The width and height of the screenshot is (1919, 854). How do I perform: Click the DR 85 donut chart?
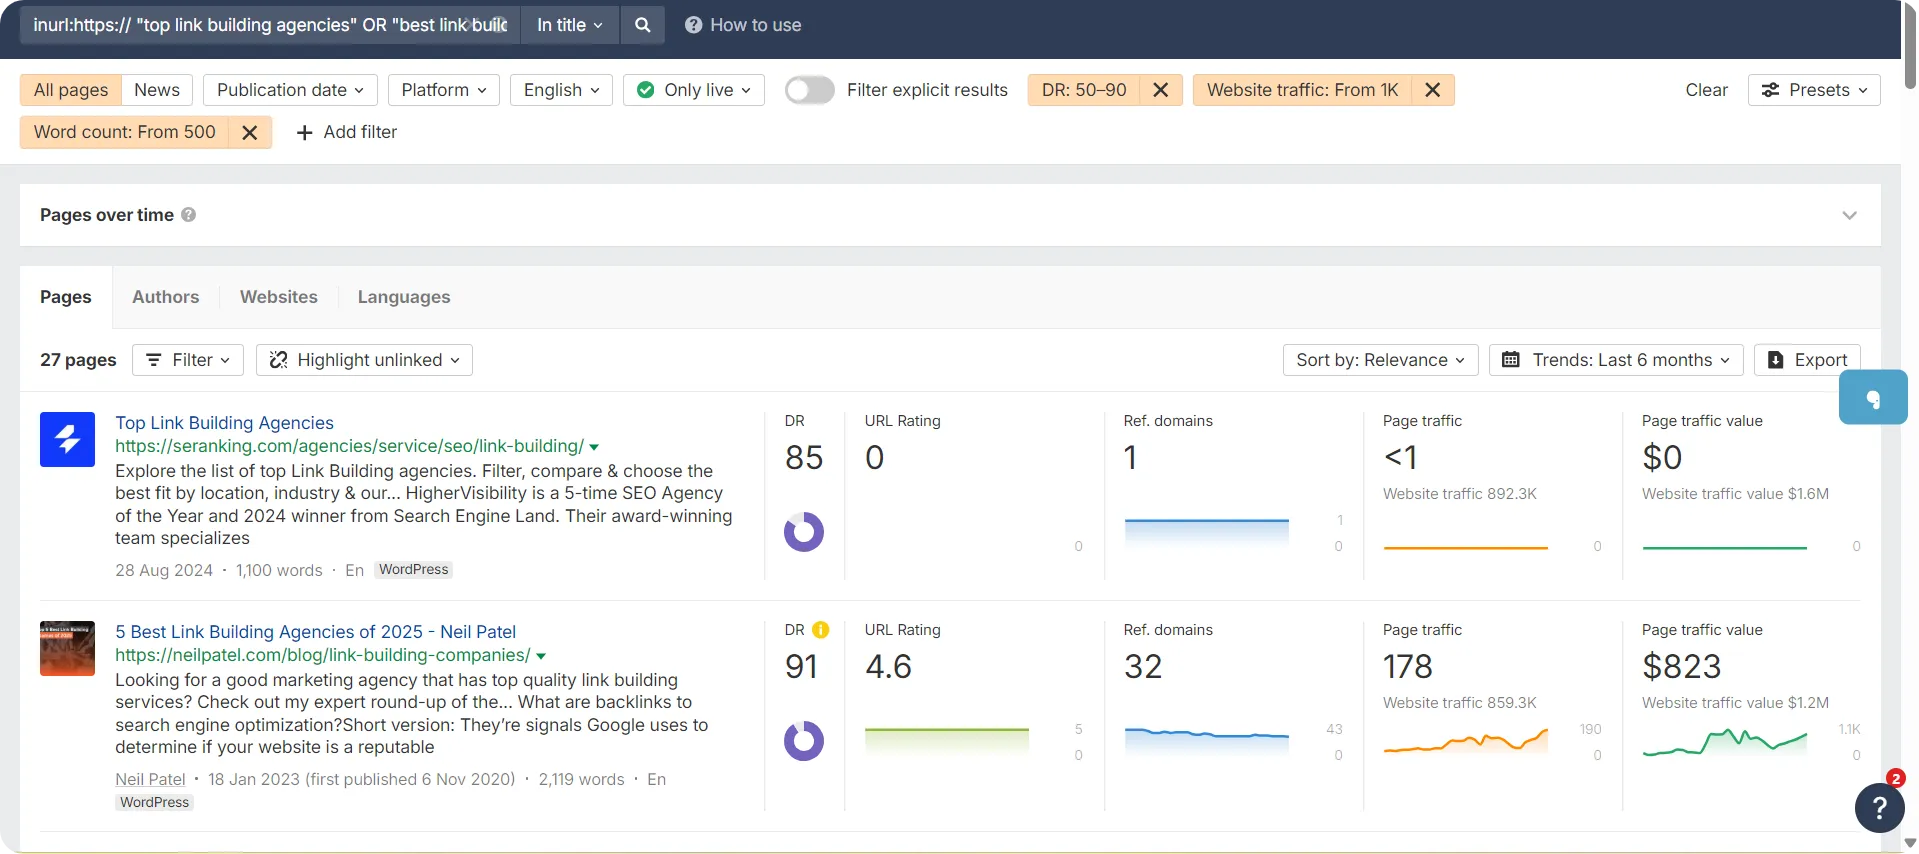804,532
